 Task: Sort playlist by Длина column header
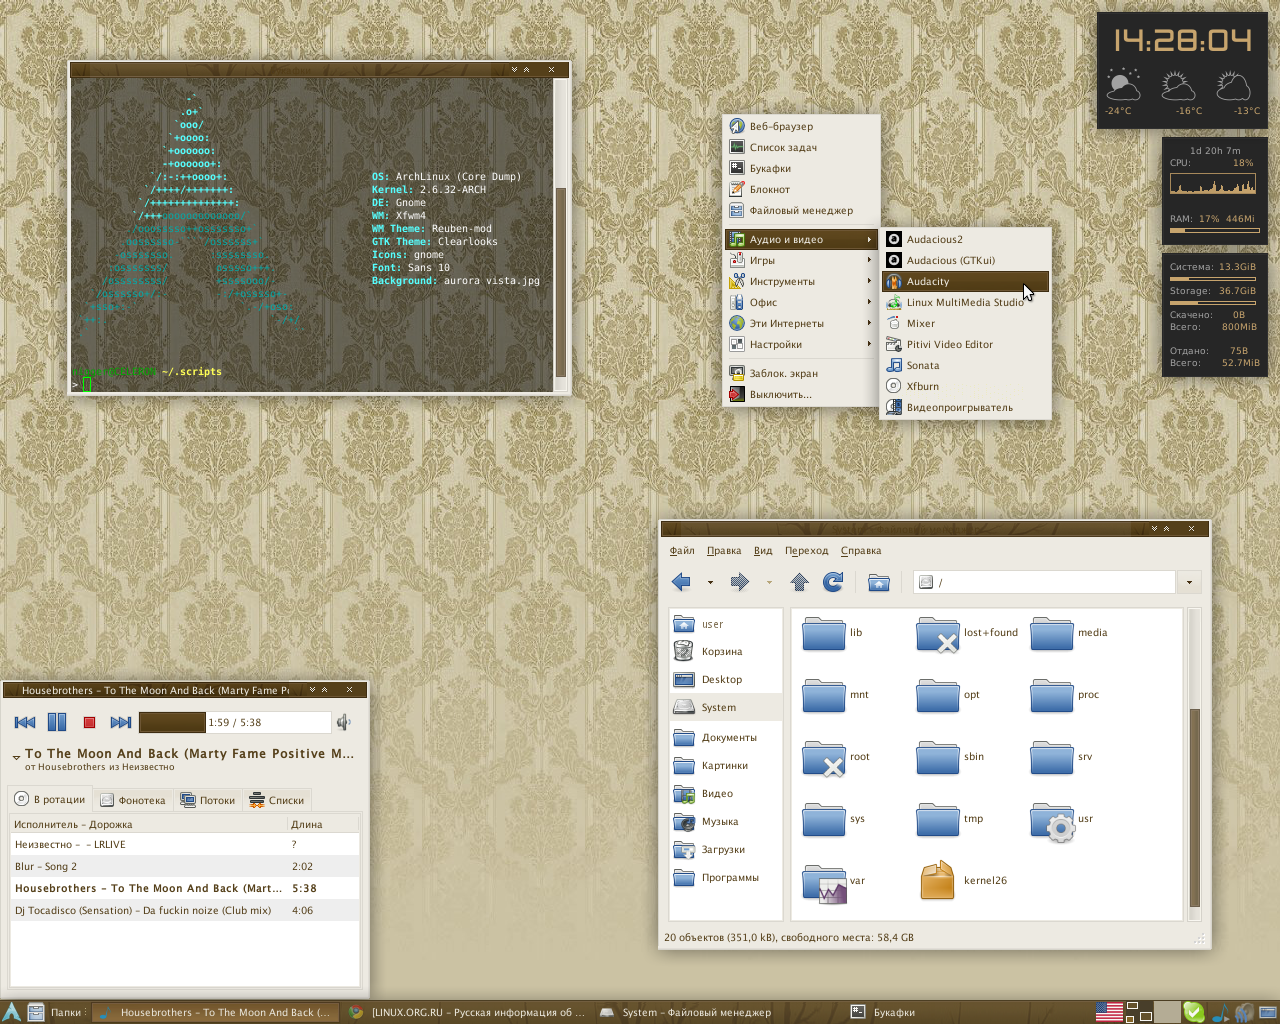[323, 824]
